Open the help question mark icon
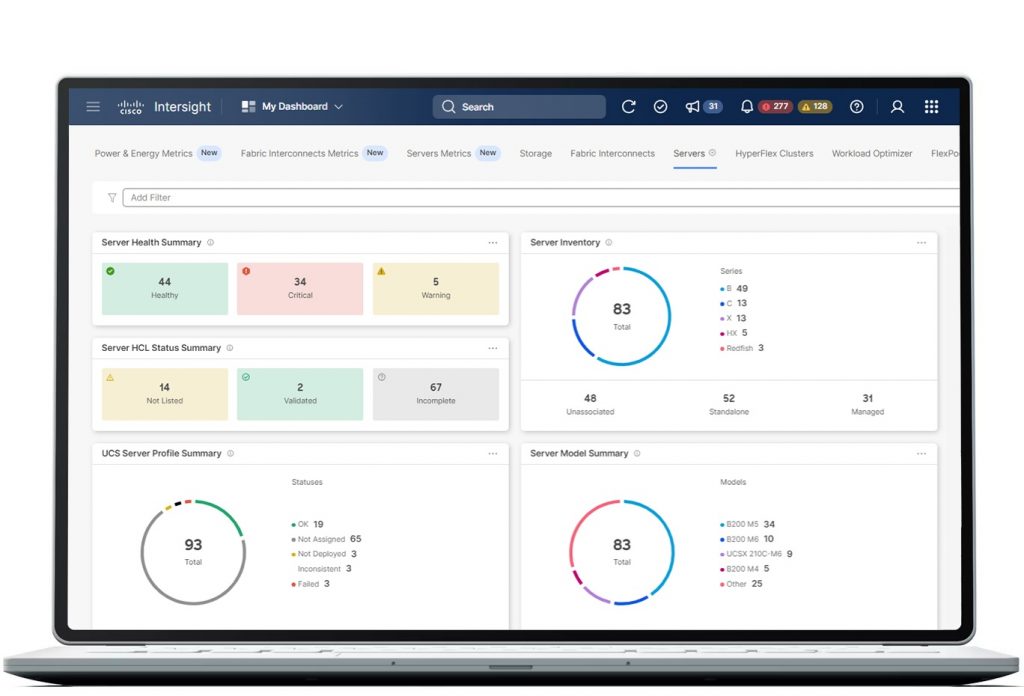The width and height of the screenshot is (1024, 696). (856, 107)
